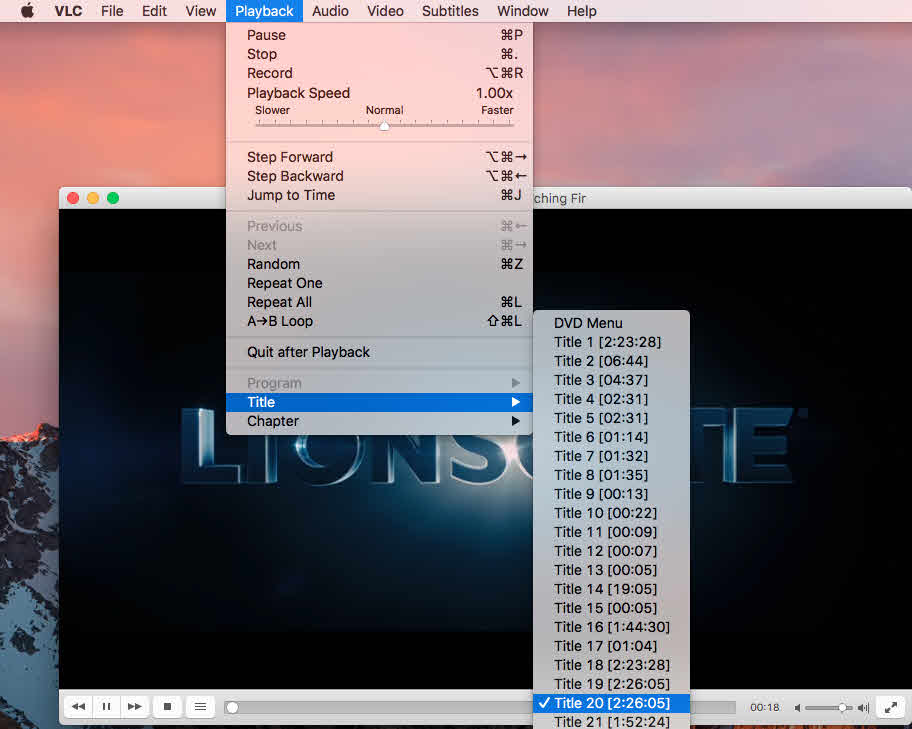Toggle Repeat All option
This screenshot has height=729, width=912.
[x=379, y=303]
